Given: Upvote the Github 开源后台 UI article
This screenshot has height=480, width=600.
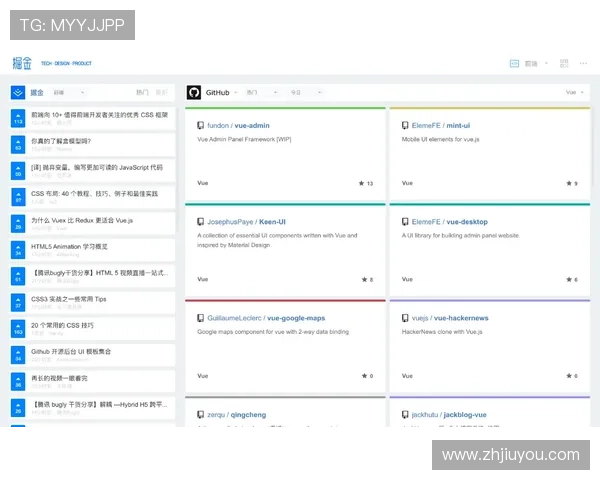Looking at the screenshot, I should click(18, 355).
